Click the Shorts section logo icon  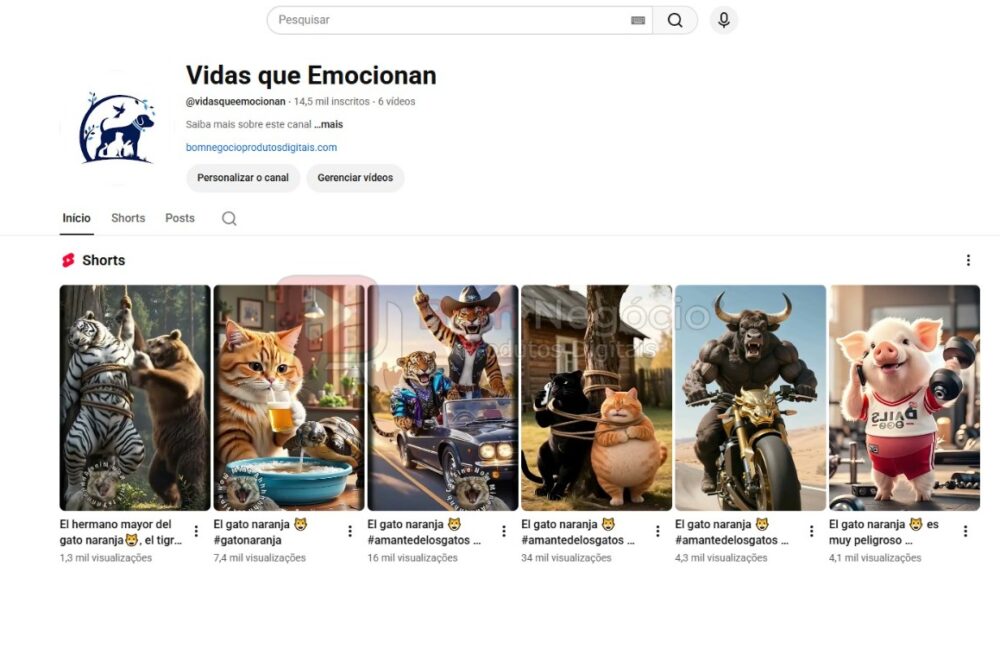pos(68,260)
